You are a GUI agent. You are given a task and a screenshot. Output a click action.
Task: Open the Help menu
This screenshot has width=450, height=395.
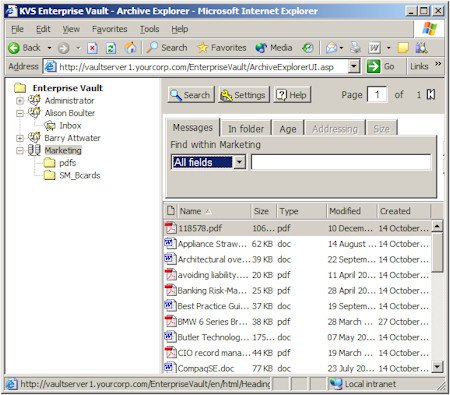pyautogui.click(x=180, y=29)
